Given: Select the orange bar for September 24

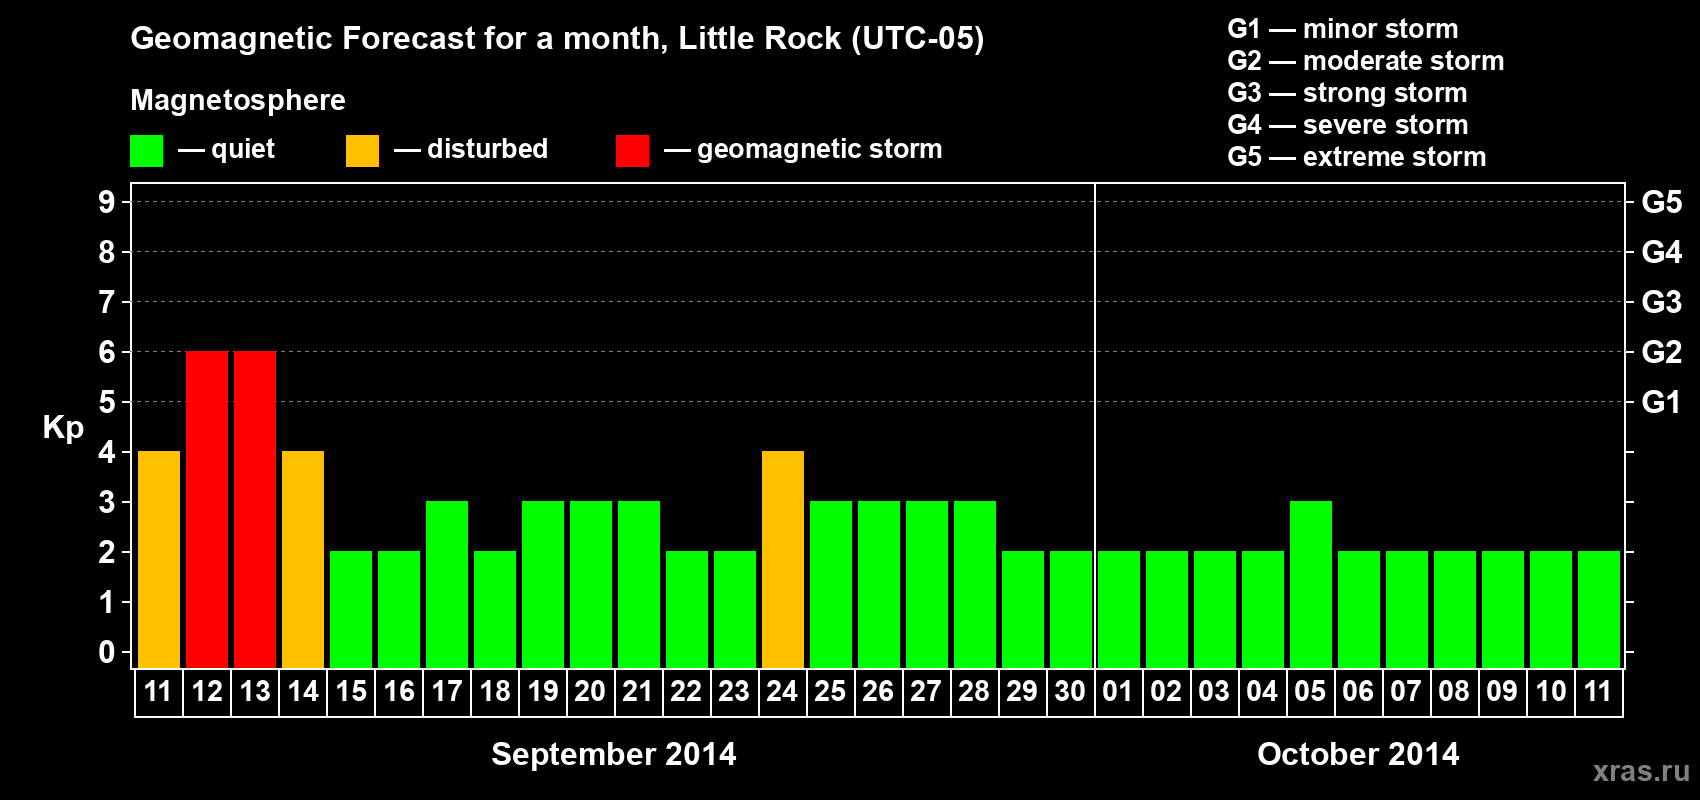Looking at the screenshot, I should [x=783, y=559].
